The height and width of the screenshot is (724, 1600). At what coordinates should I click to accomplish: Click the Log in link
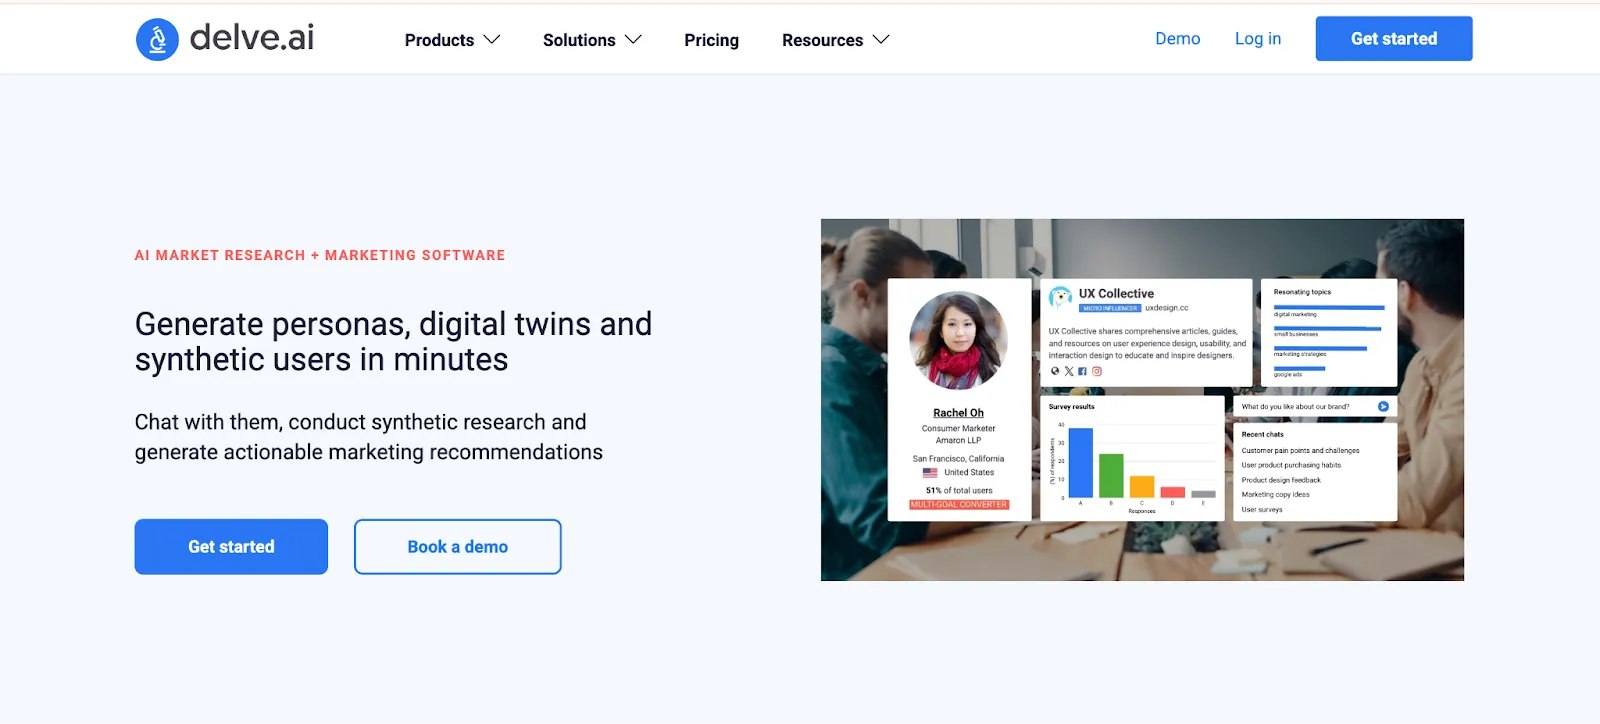1258,39
